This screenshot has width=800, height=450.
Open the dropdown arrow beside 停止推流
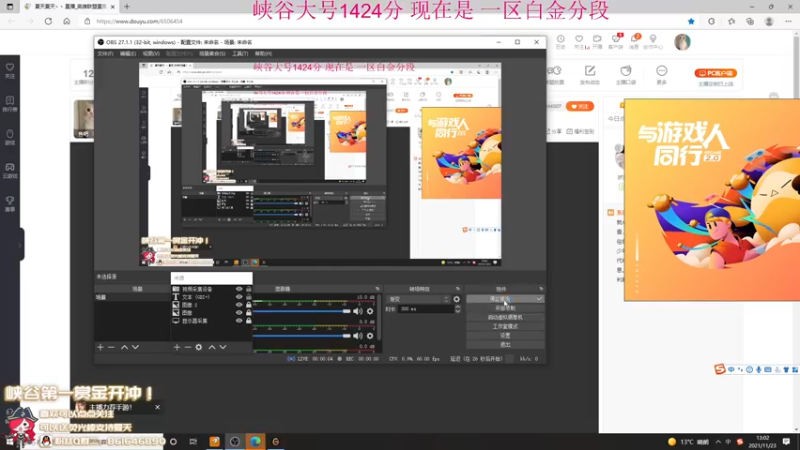tap(539, 299)
